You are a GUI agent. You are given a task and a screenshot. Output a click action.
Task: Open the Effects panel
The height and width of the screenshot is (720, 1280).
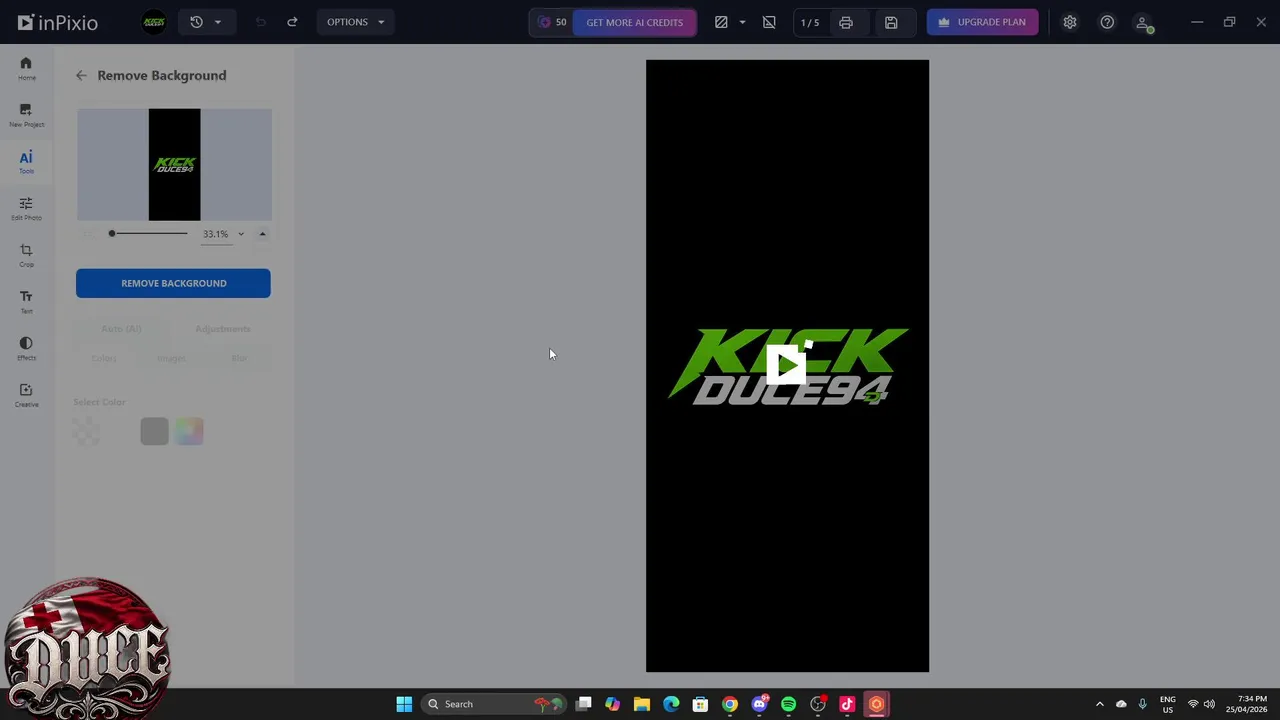coord(26,348)
